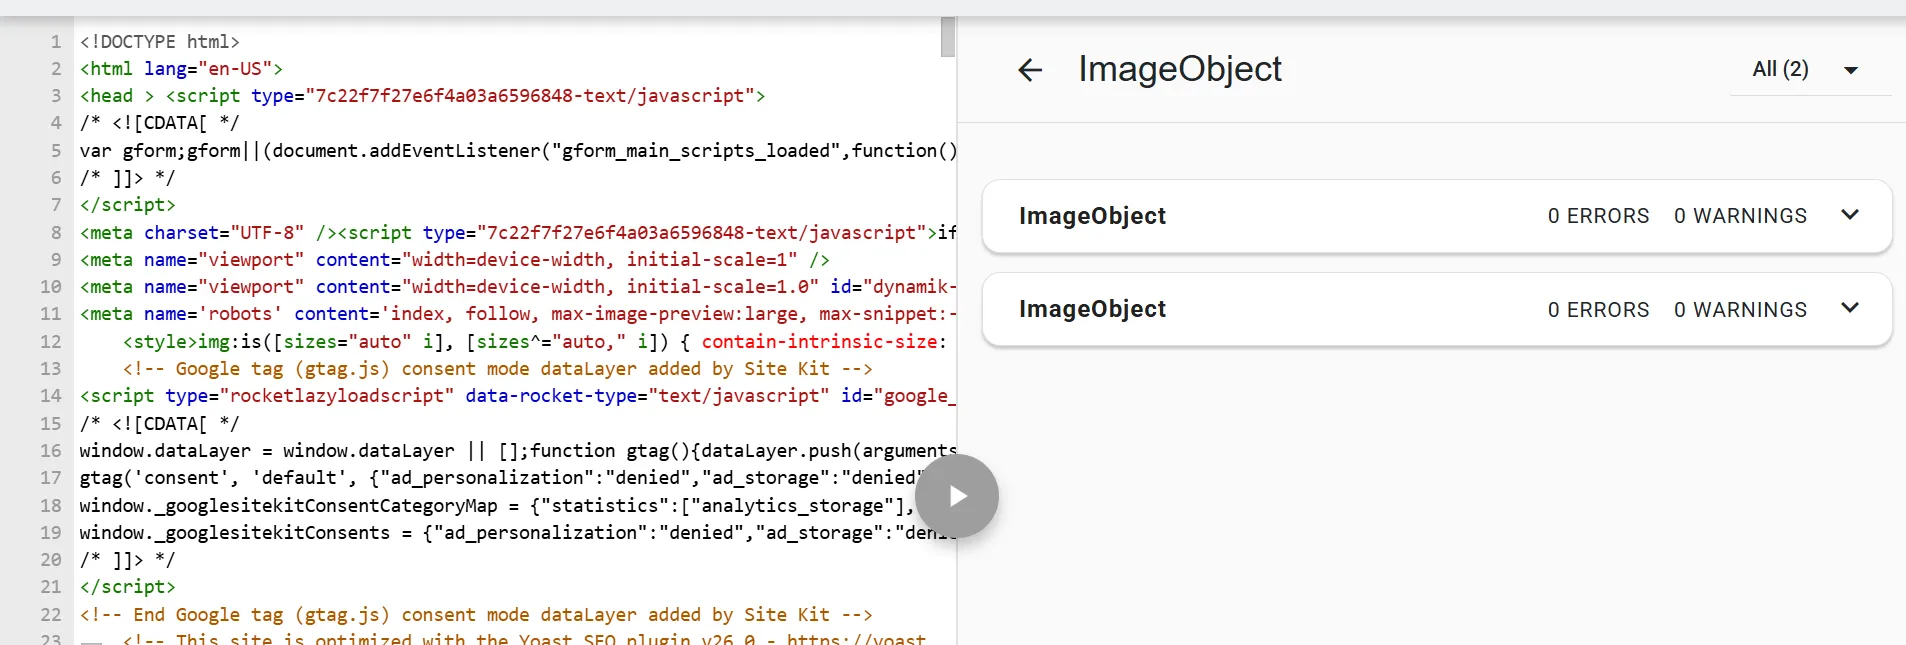Screen dimensions: 1906x645
Task: Click the _googlesitekitConsentCategoryMap line
Action: 497,506
